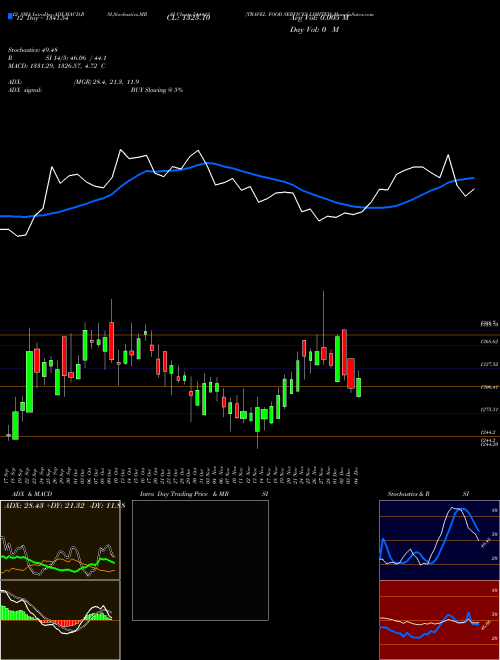
Task: Click the blue 12 Day SMA legend square
Action: 10,16
